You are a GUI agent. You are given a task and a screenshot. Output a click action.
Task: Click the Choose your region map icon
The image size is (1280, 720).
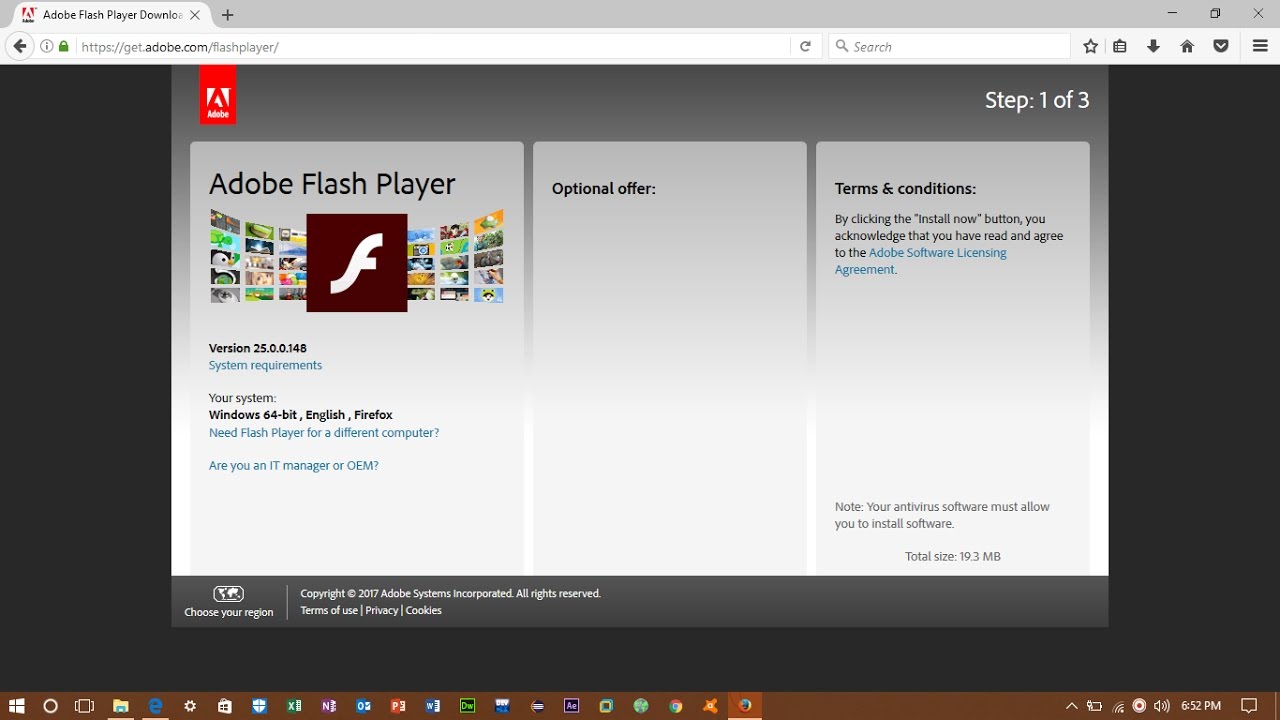point(228,593)
